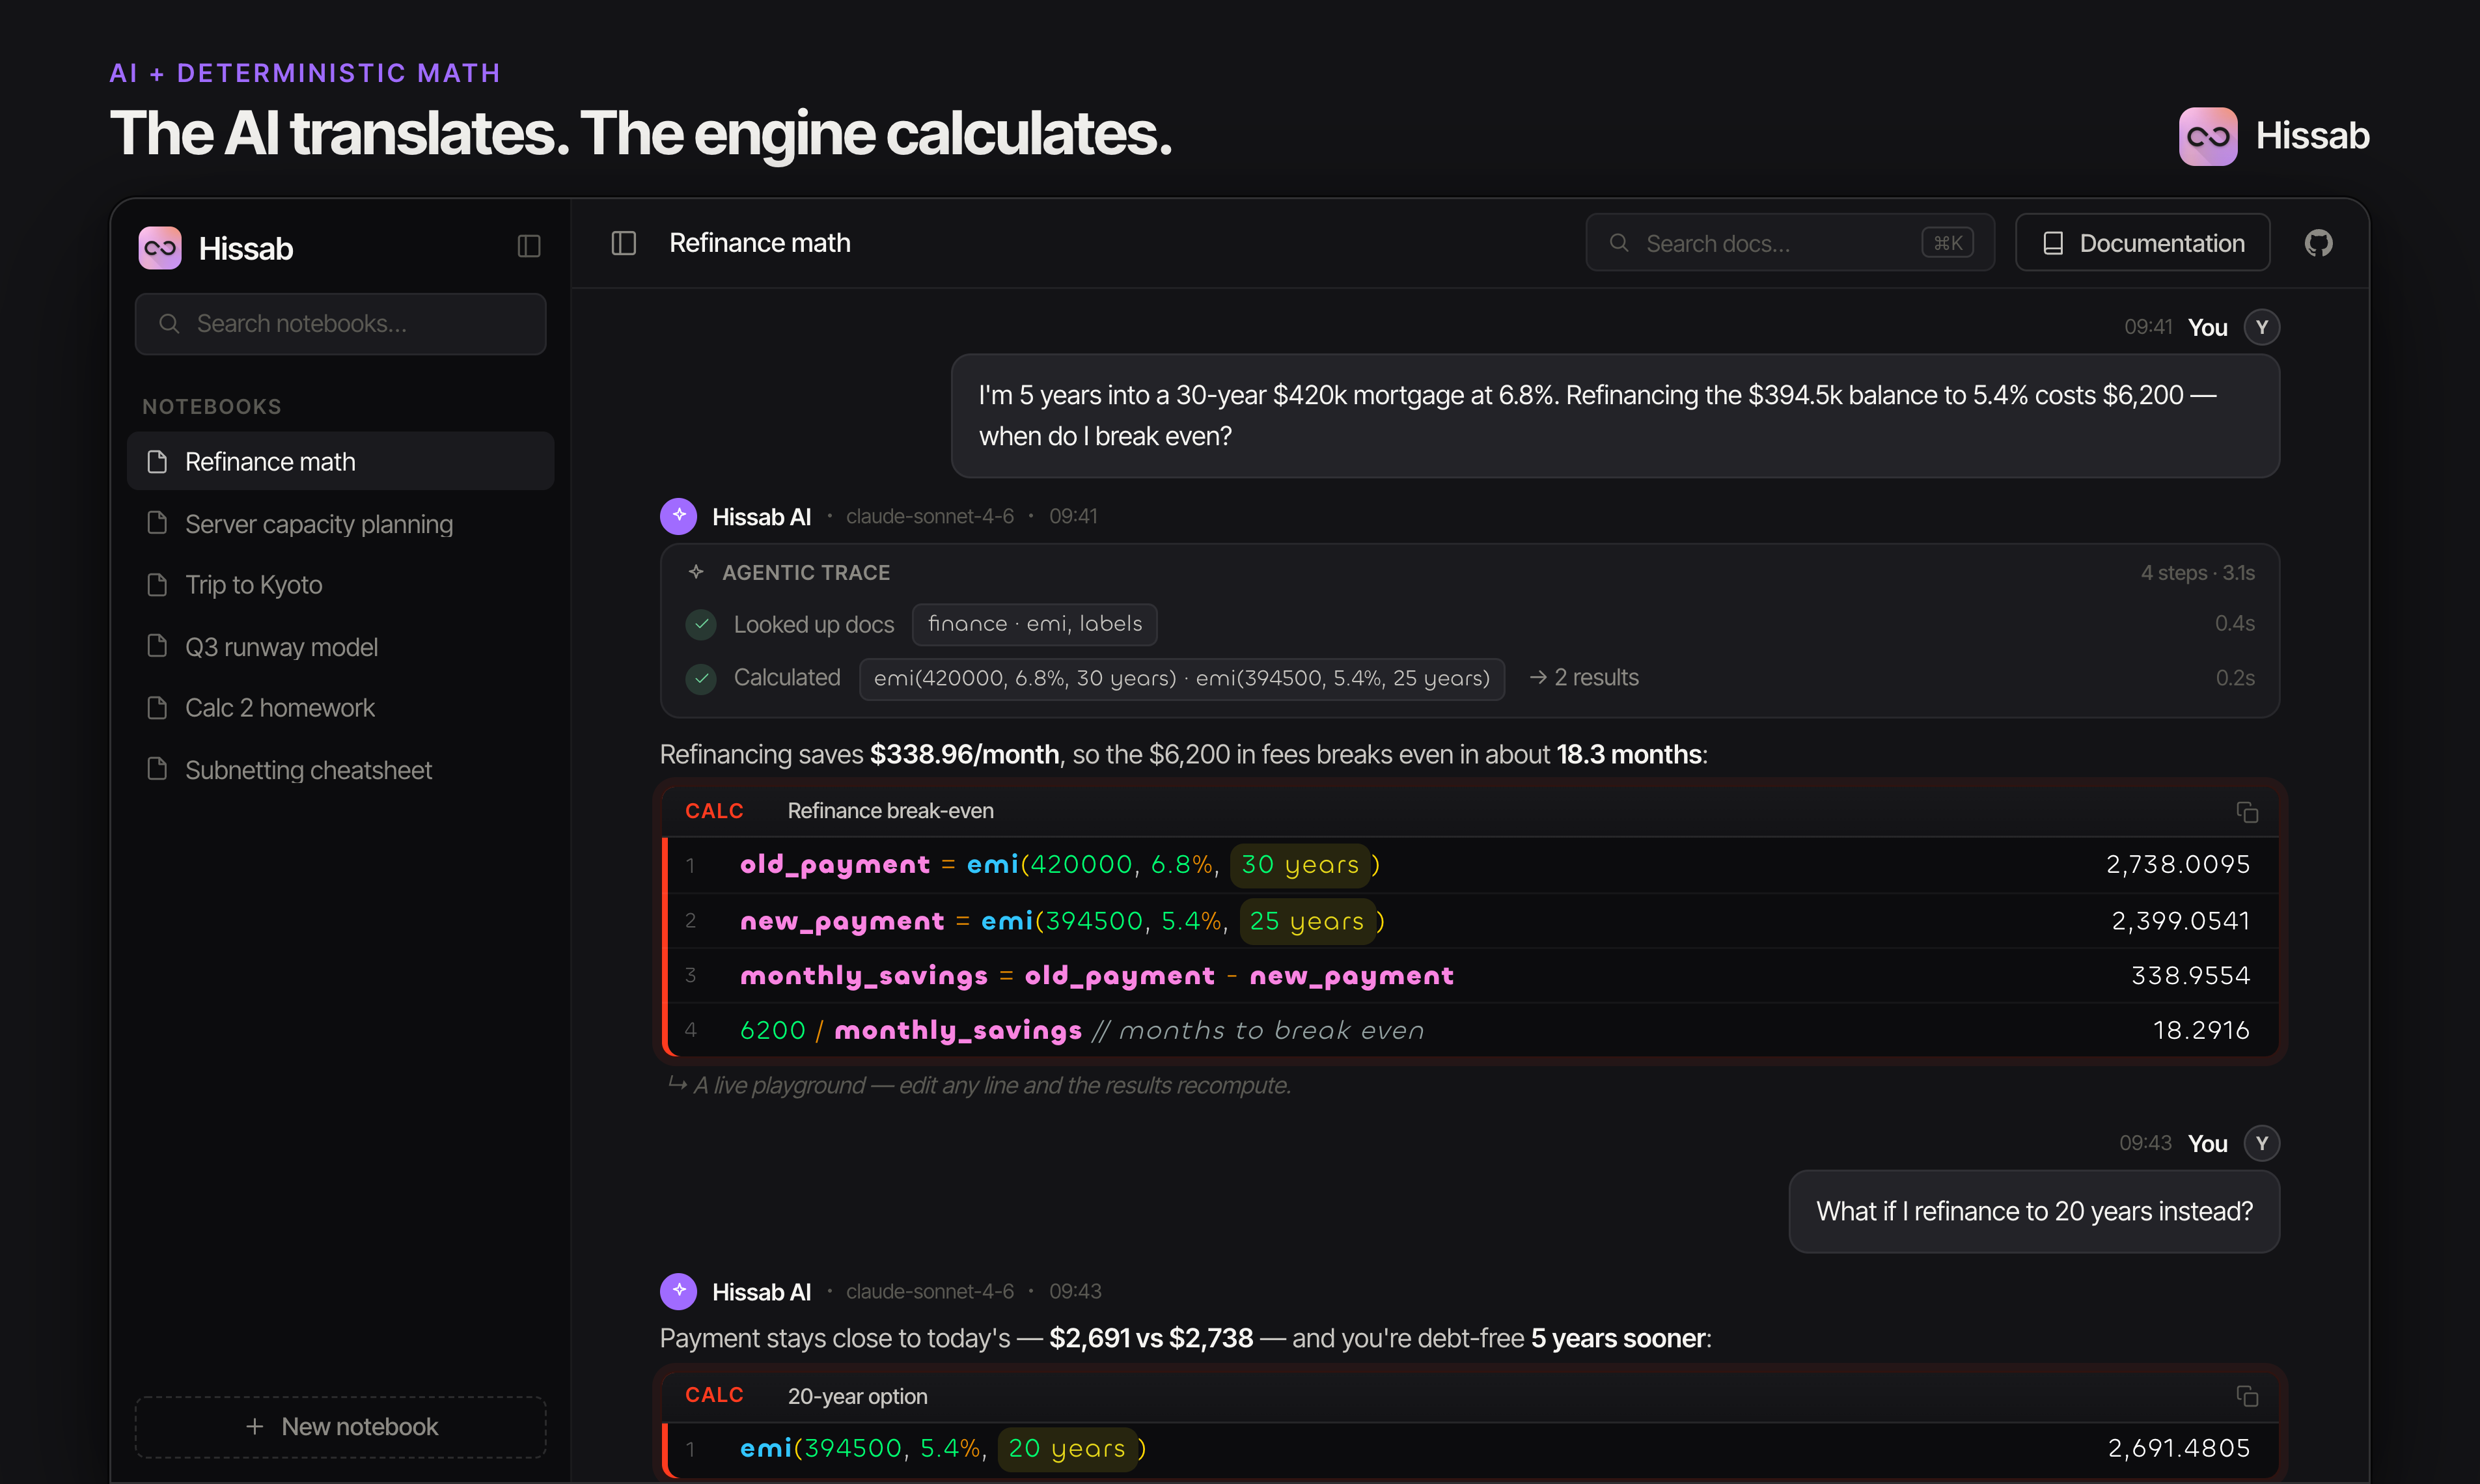Collapse the sidebar with the sidebar panel icon
The height and width of the screenshot is (1484, 2480).
coord(529,246)
